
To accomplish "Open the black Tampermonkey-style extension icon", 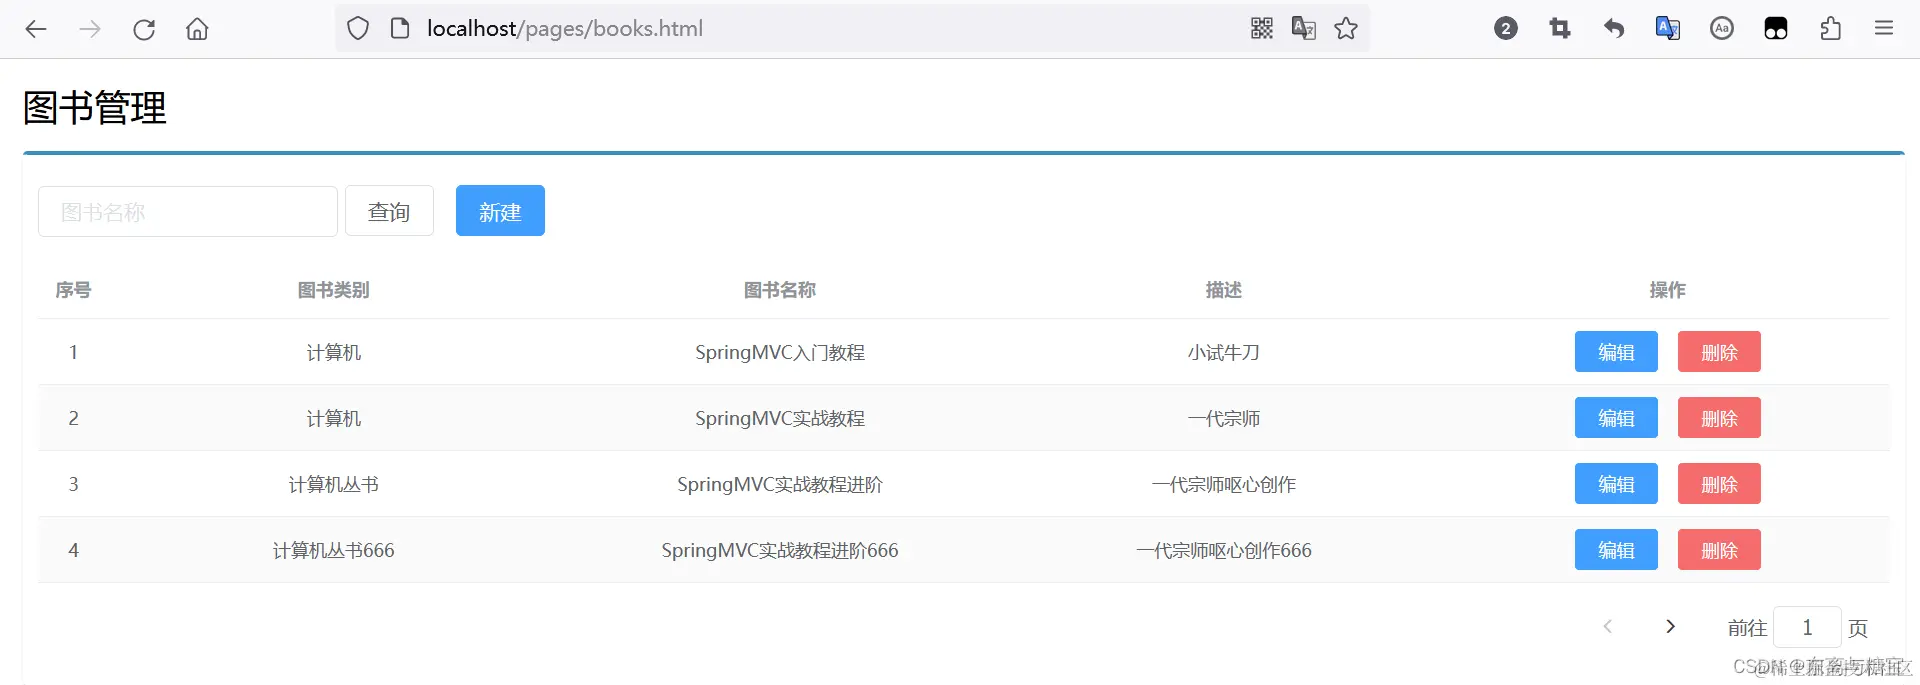I will point(1776,29).
